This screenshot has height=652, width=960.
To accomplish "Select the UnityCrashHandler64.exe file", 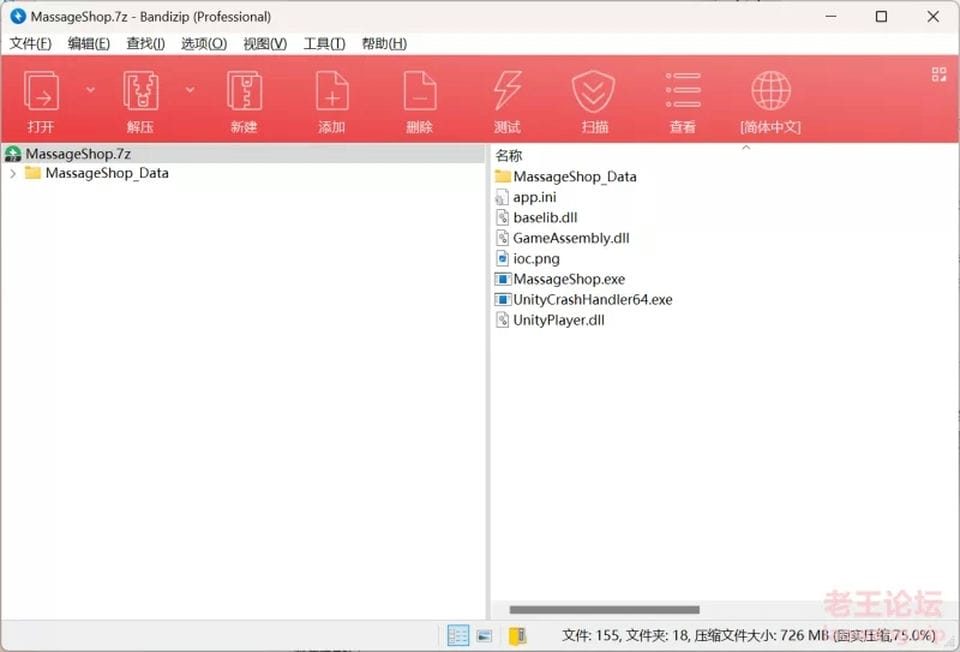I will point(593,299).
